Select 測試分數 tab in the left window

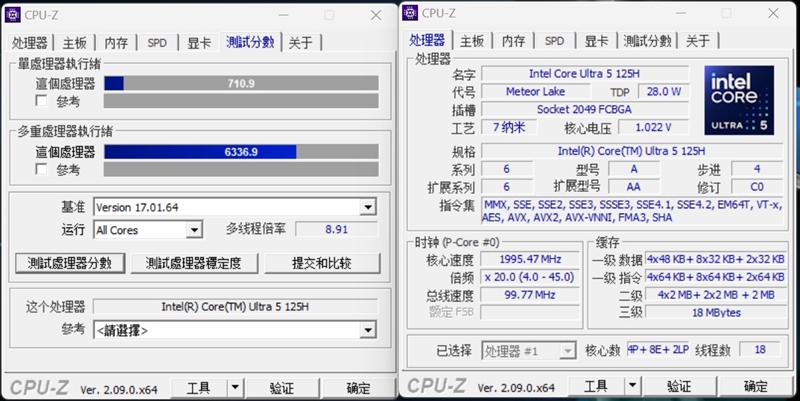coord(250,42)
